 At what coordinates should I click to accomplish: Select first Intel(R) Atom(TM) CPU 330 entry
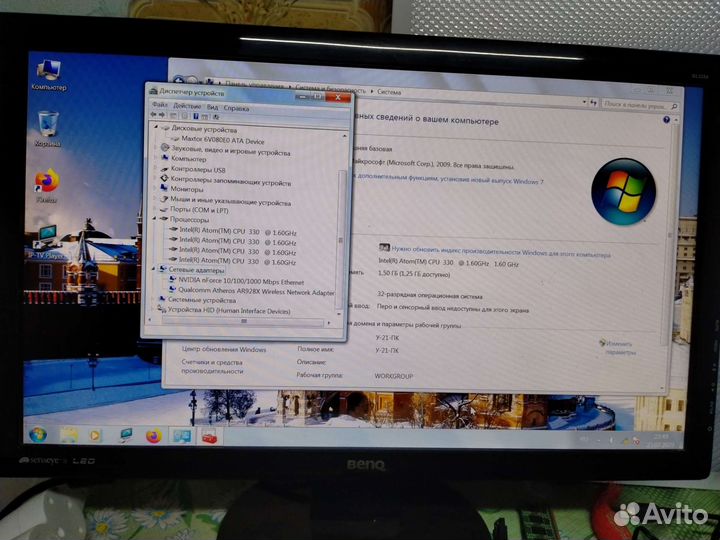pos(237,231)
